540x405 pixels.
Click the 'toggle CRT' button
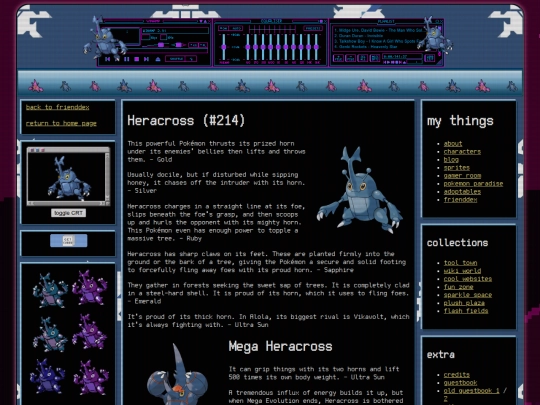(x=69, y=213)
